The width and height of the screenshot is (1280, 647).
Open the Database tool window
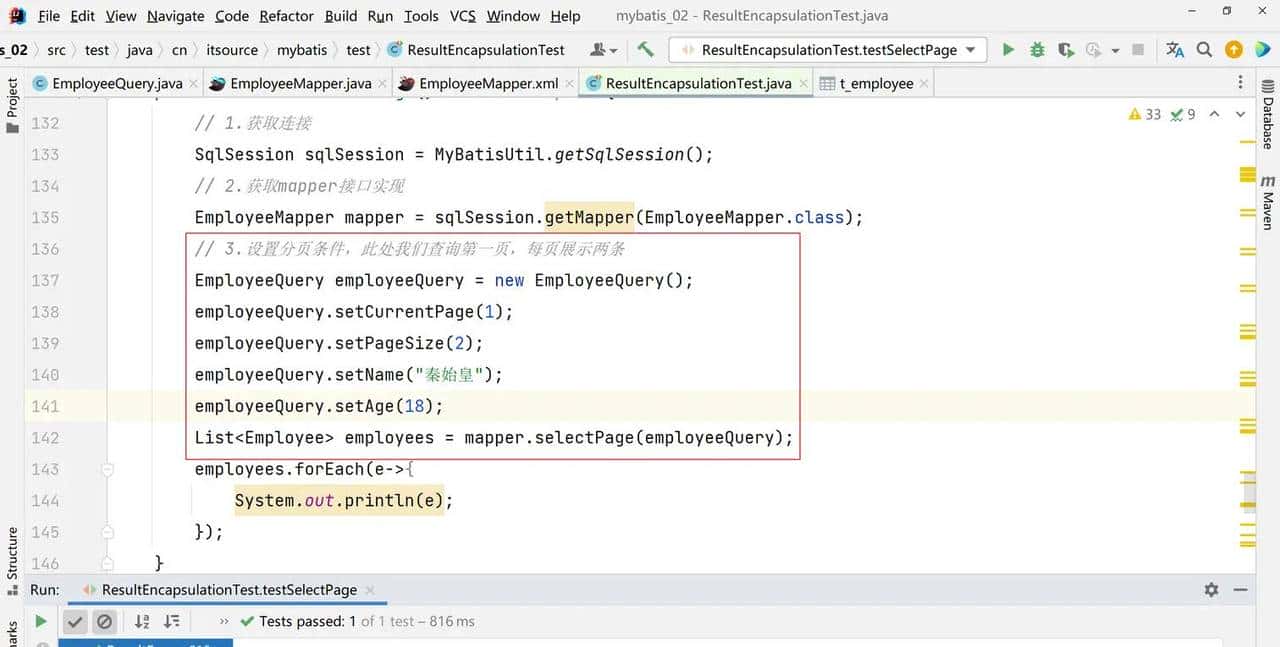pyautogui.click(x=1268, y=123)
